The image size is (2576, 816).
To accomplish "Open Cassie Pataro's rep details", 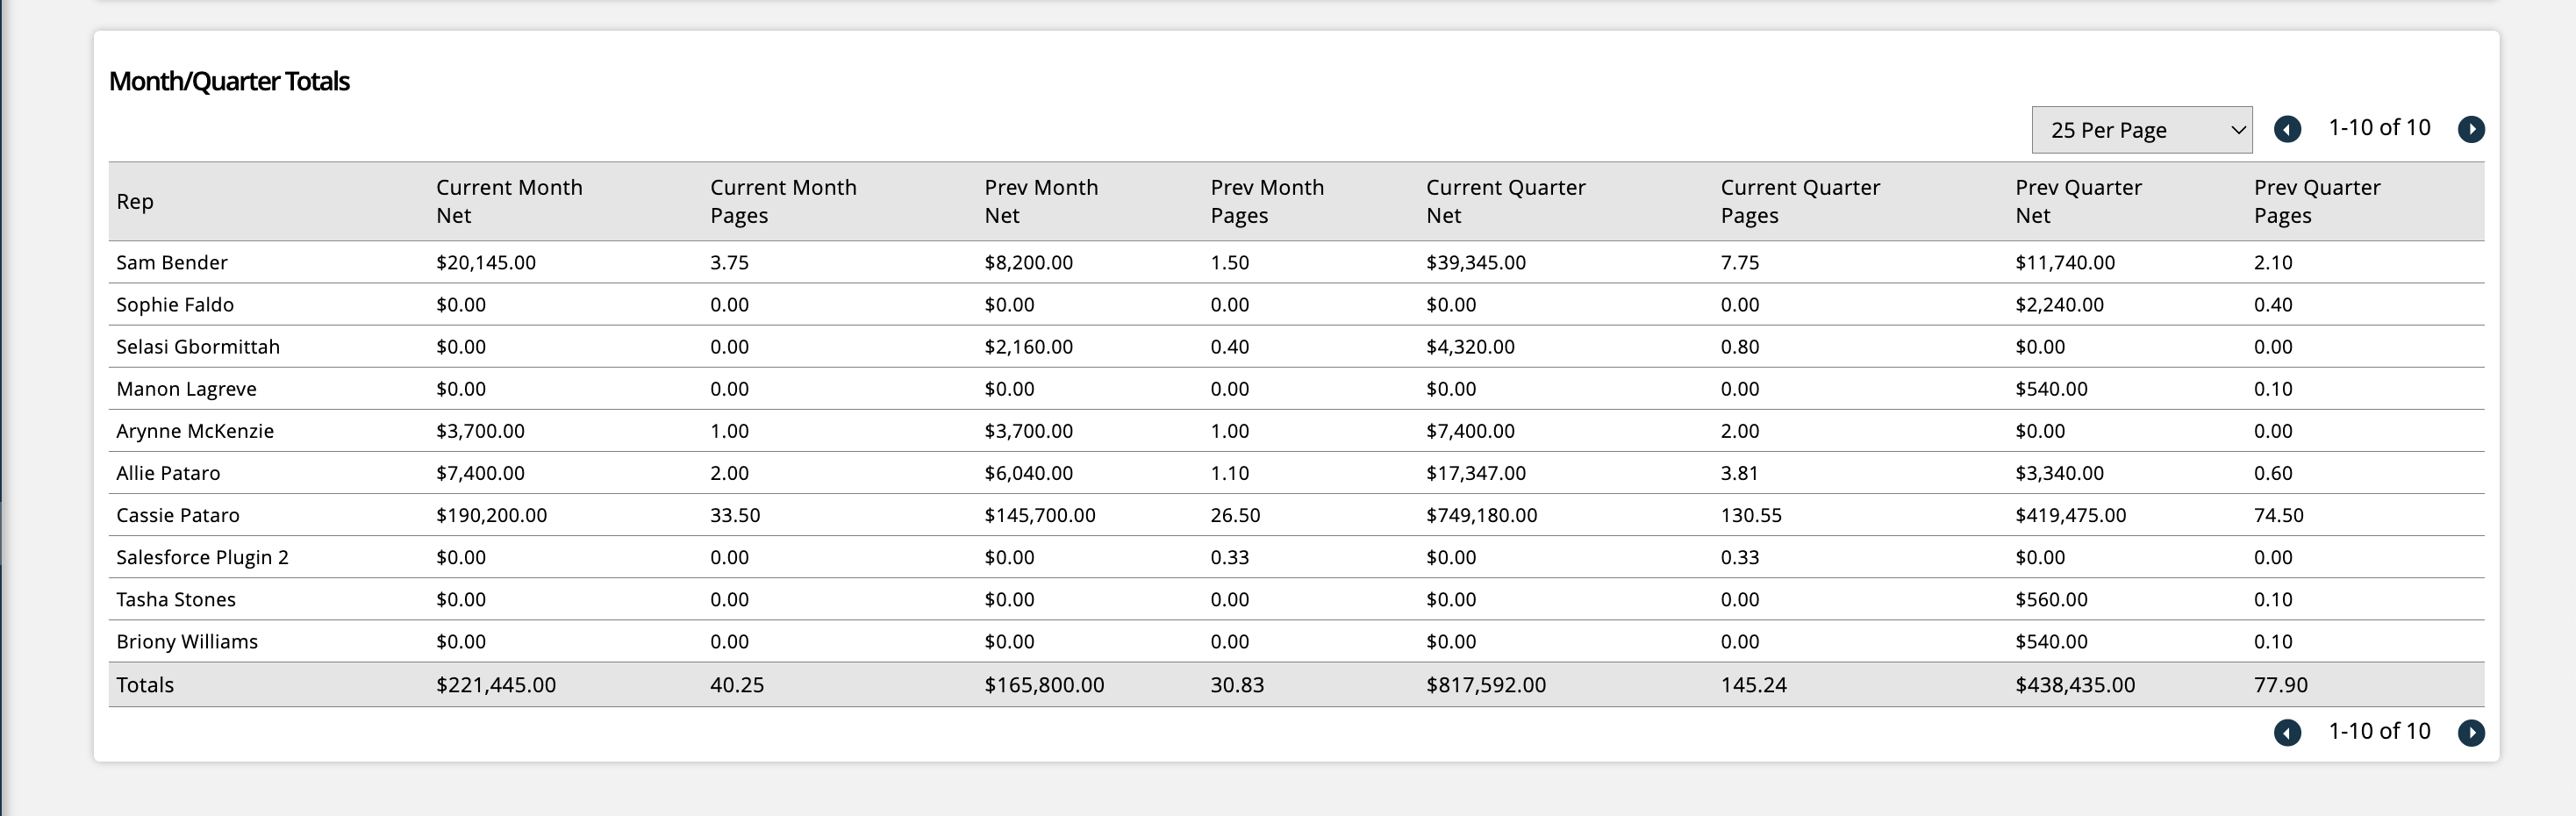I will tap(178, 515).
